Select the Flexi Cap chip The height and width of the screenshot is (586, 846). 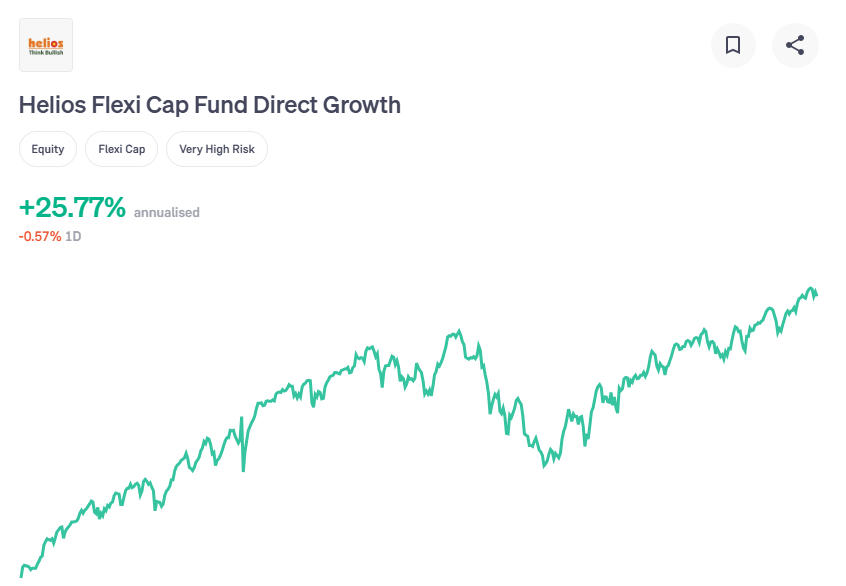(122, 149)
